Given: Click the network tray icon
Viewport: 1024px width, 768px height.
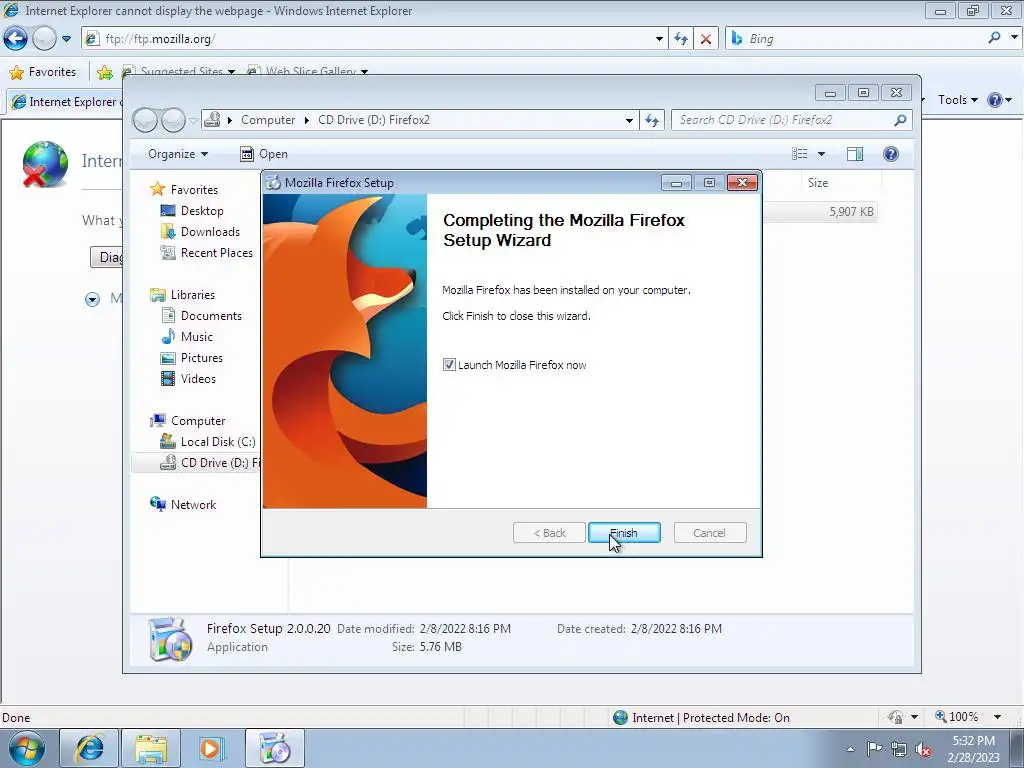Looking at the screenshot, I should [x=899, y=750].
